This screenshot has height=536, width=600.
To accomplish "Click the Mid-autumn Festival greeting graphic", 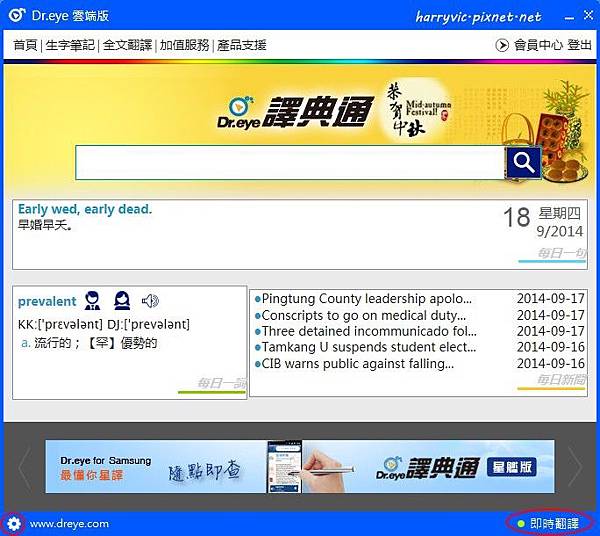I will [x=418, y=109].
